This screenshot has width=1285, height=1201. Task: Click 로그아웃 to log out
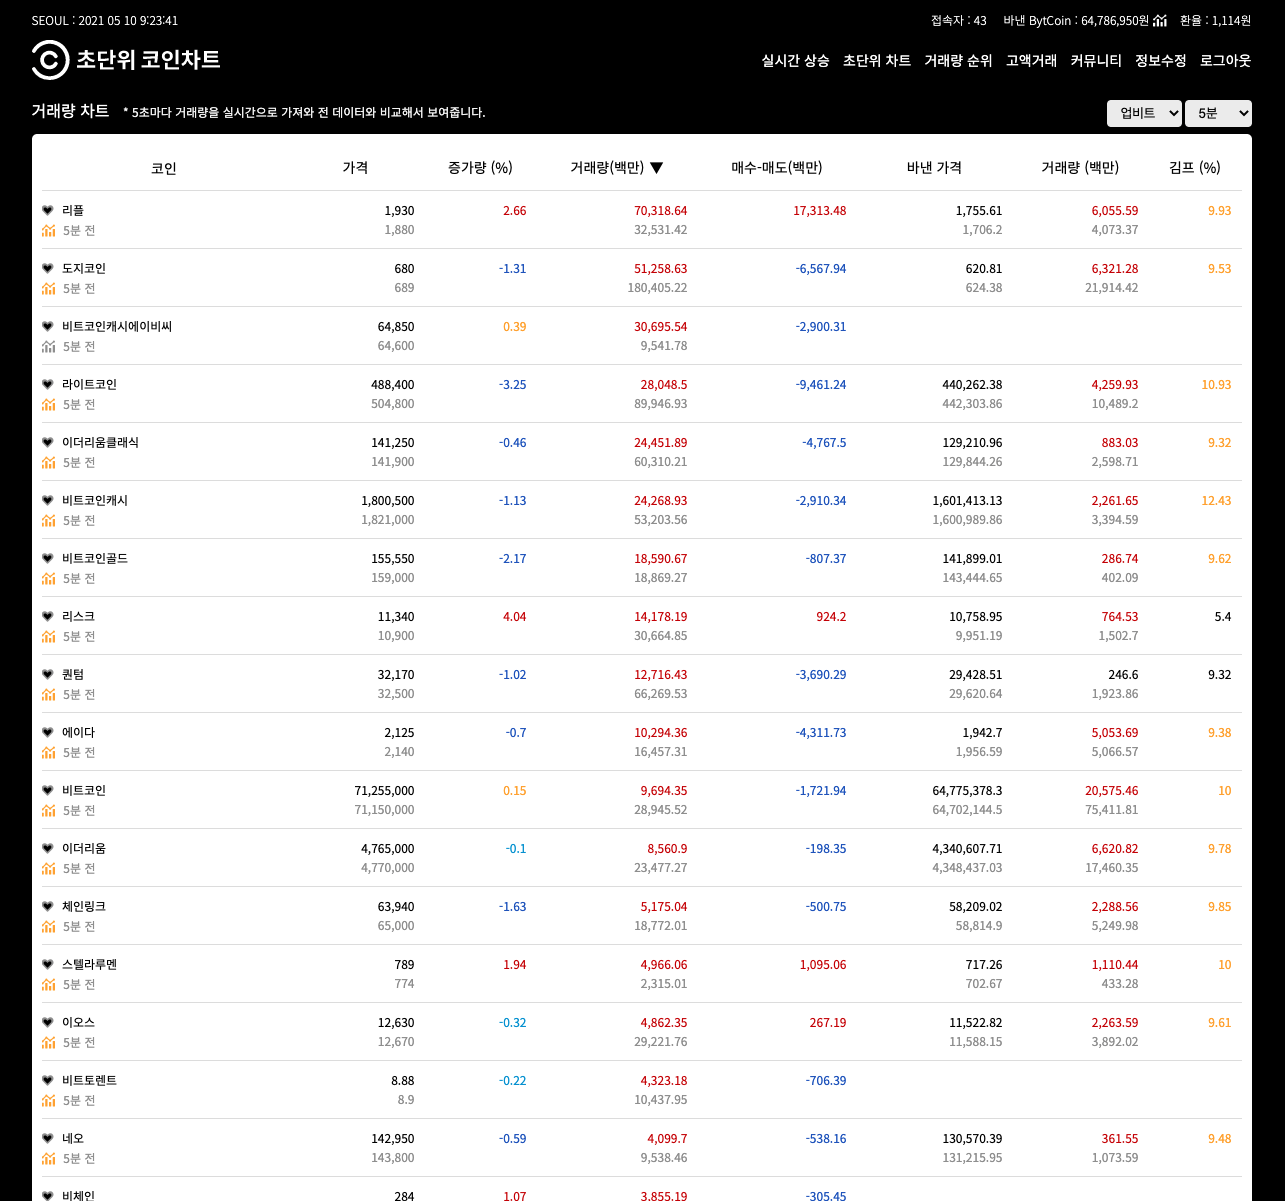click(1226, 61)
